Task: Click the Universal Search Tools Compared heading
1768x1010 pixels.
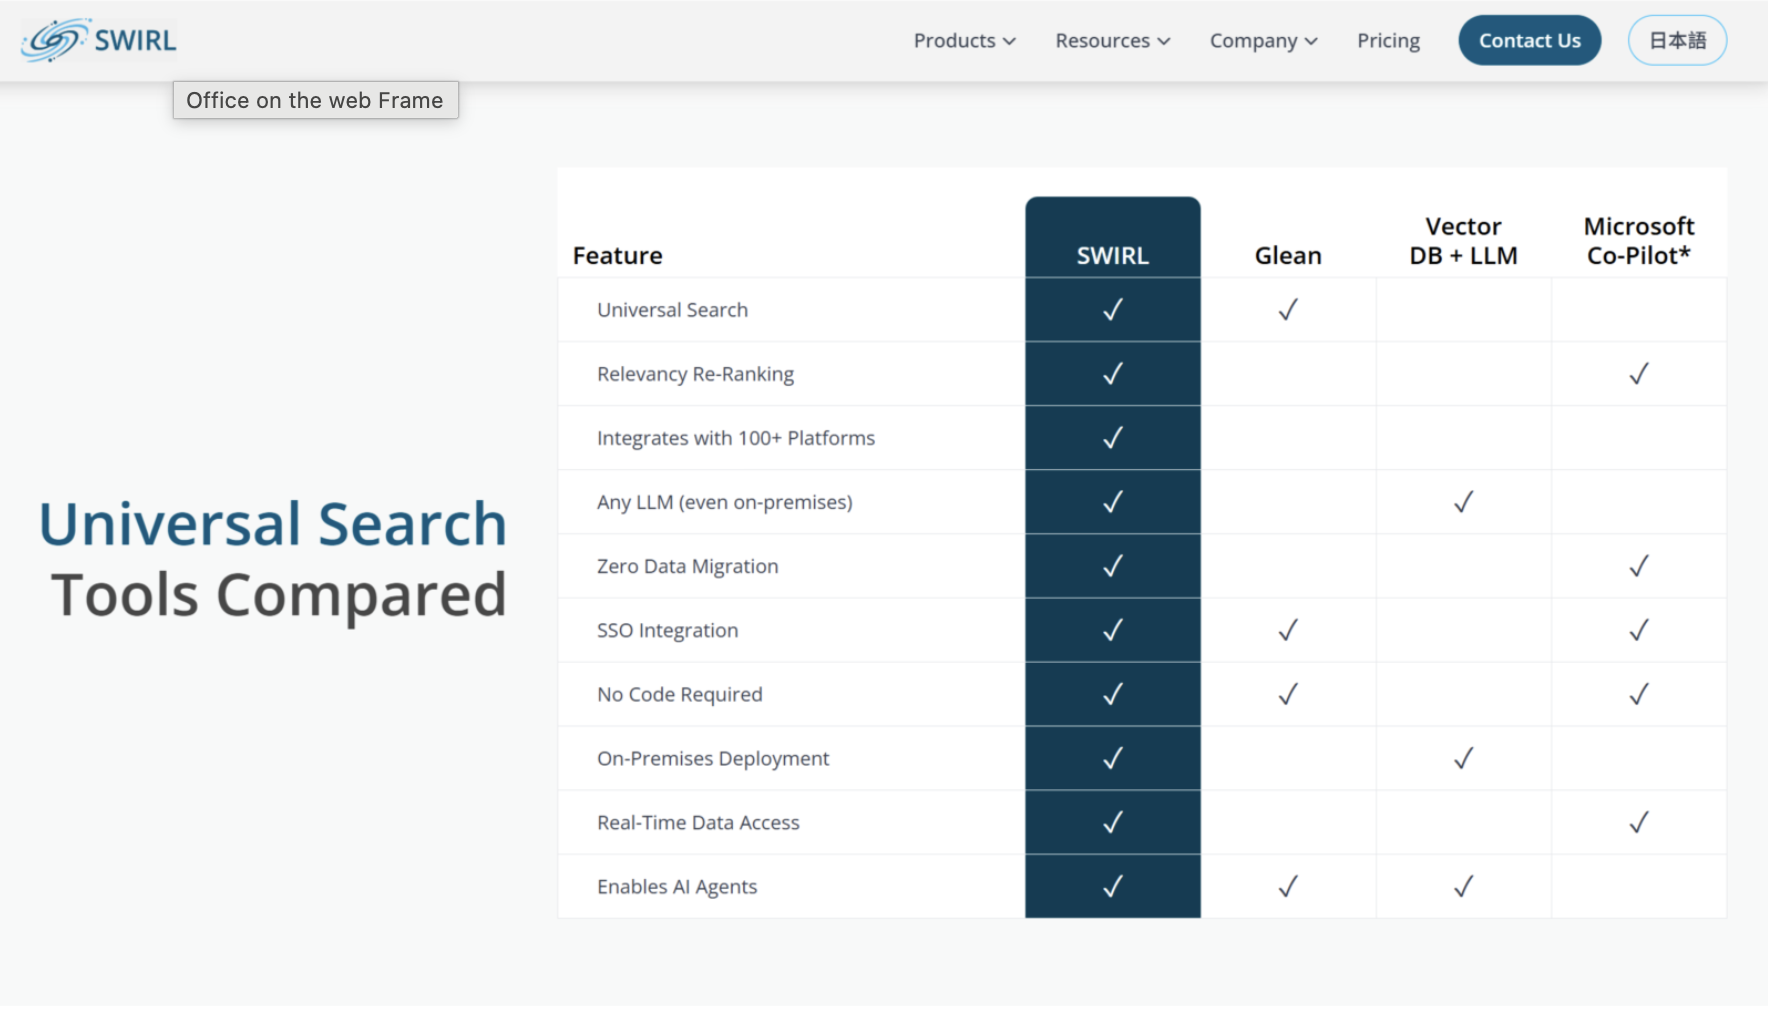Action: point(274,559)
